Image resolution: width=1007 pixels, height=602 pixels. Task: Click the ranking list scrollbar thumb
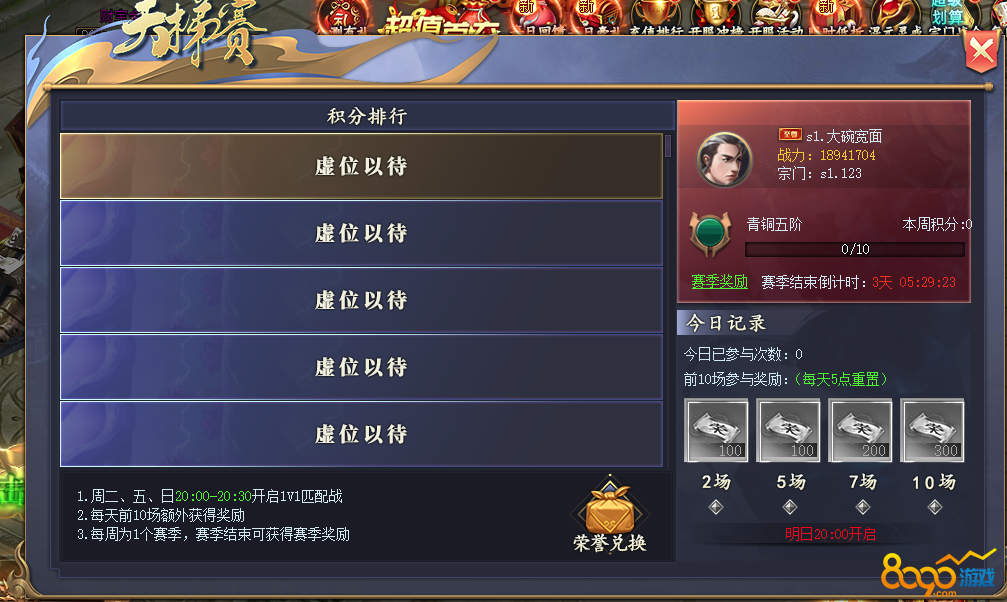pyautogui.click(x=668, y=146)
